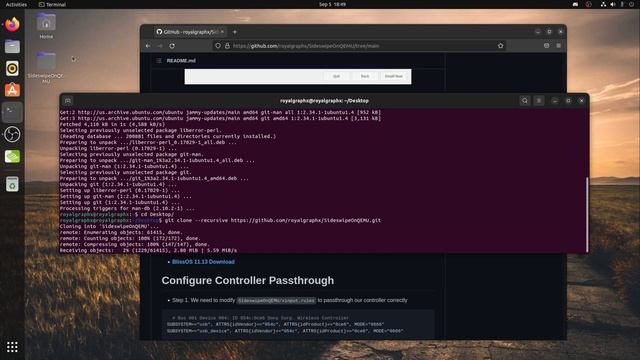This screenshot has width=640, height=360.
Task: Click the udev rules path code snippet in Step 1
Action: tap(276, 300)
